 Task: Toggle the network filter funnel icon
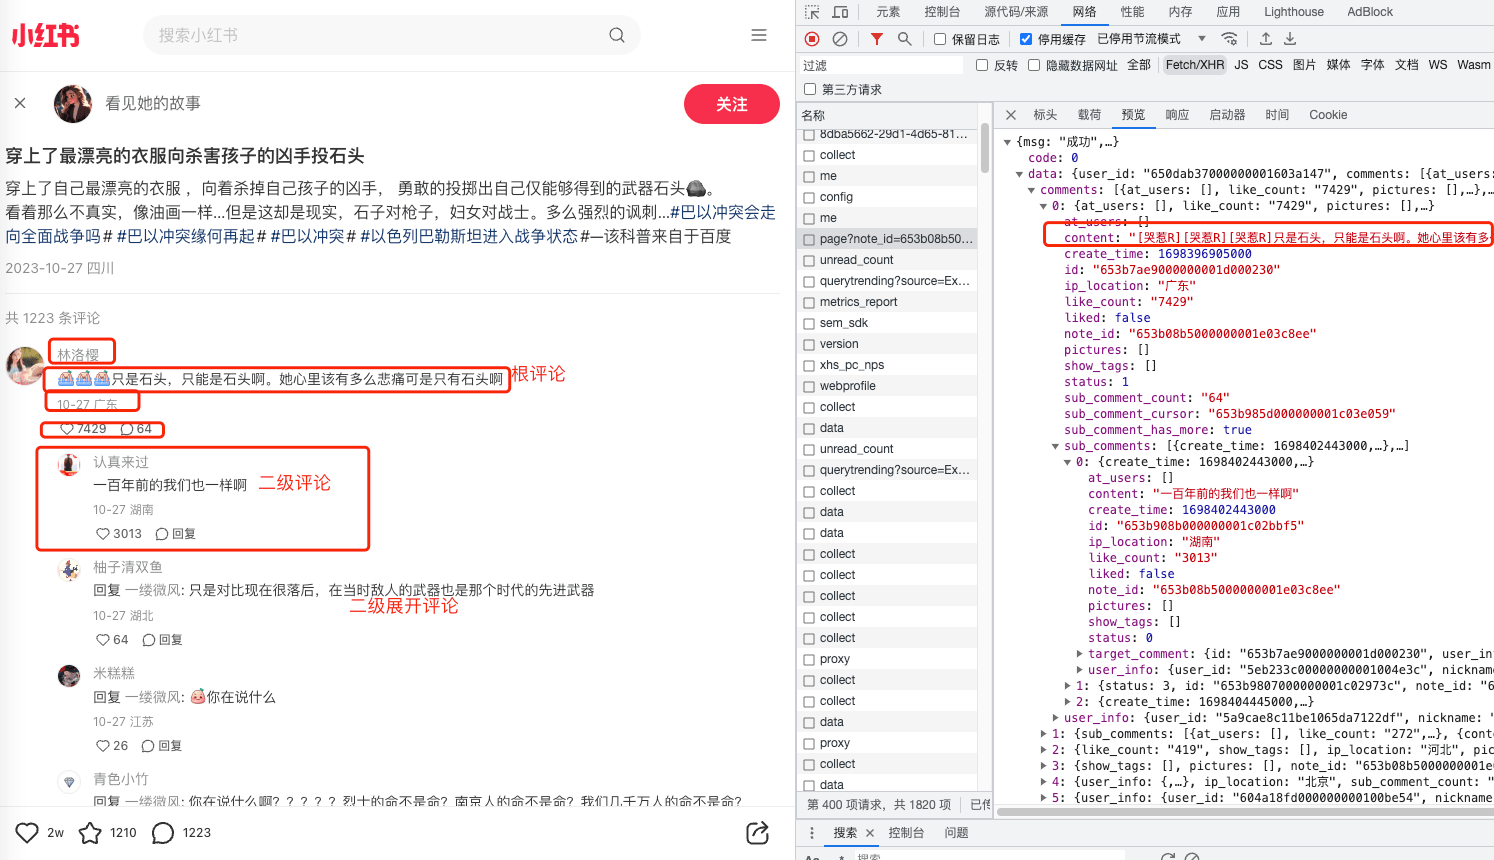876,39
